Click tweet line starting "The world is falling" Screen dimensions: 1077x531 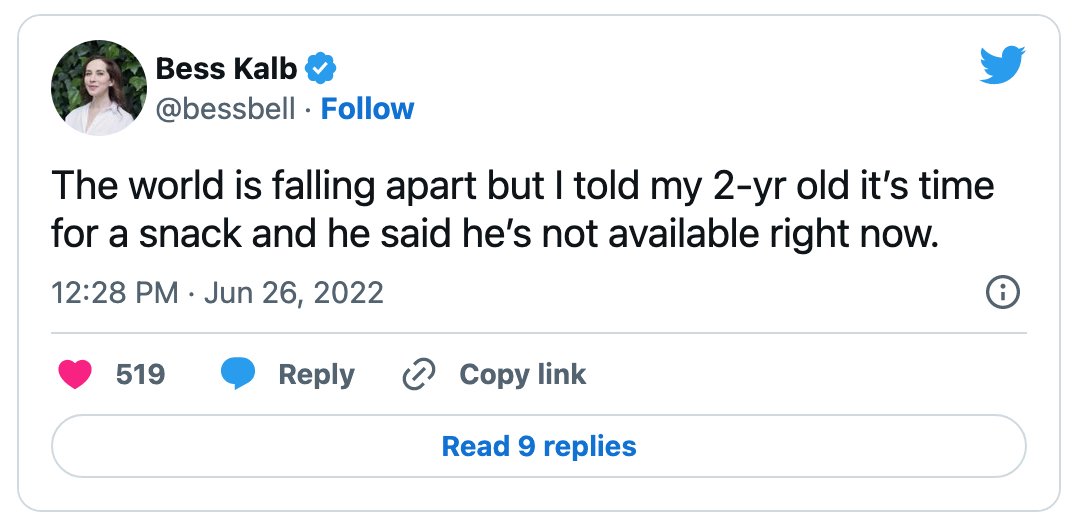pyautogui.click(x=523, y=186)
